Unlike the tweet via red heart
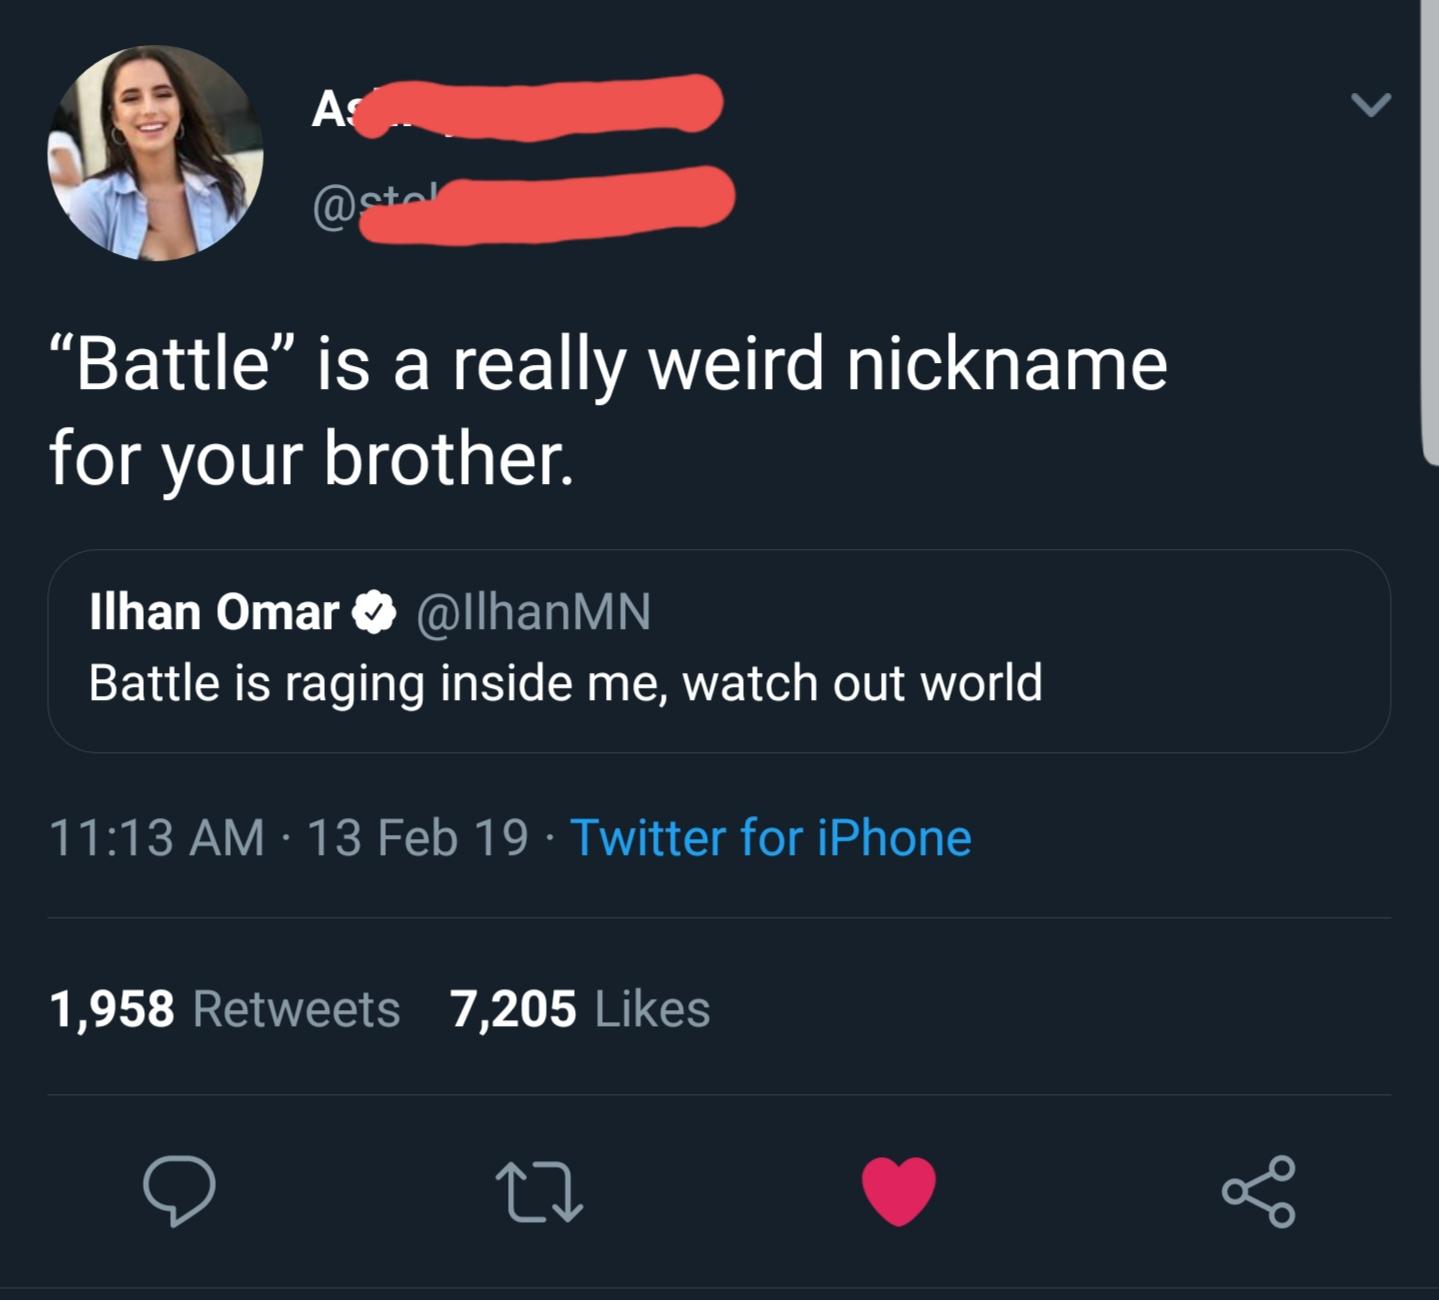Image resolution: width=1439 pixels, height=1300 pixels. [899, 1191]
